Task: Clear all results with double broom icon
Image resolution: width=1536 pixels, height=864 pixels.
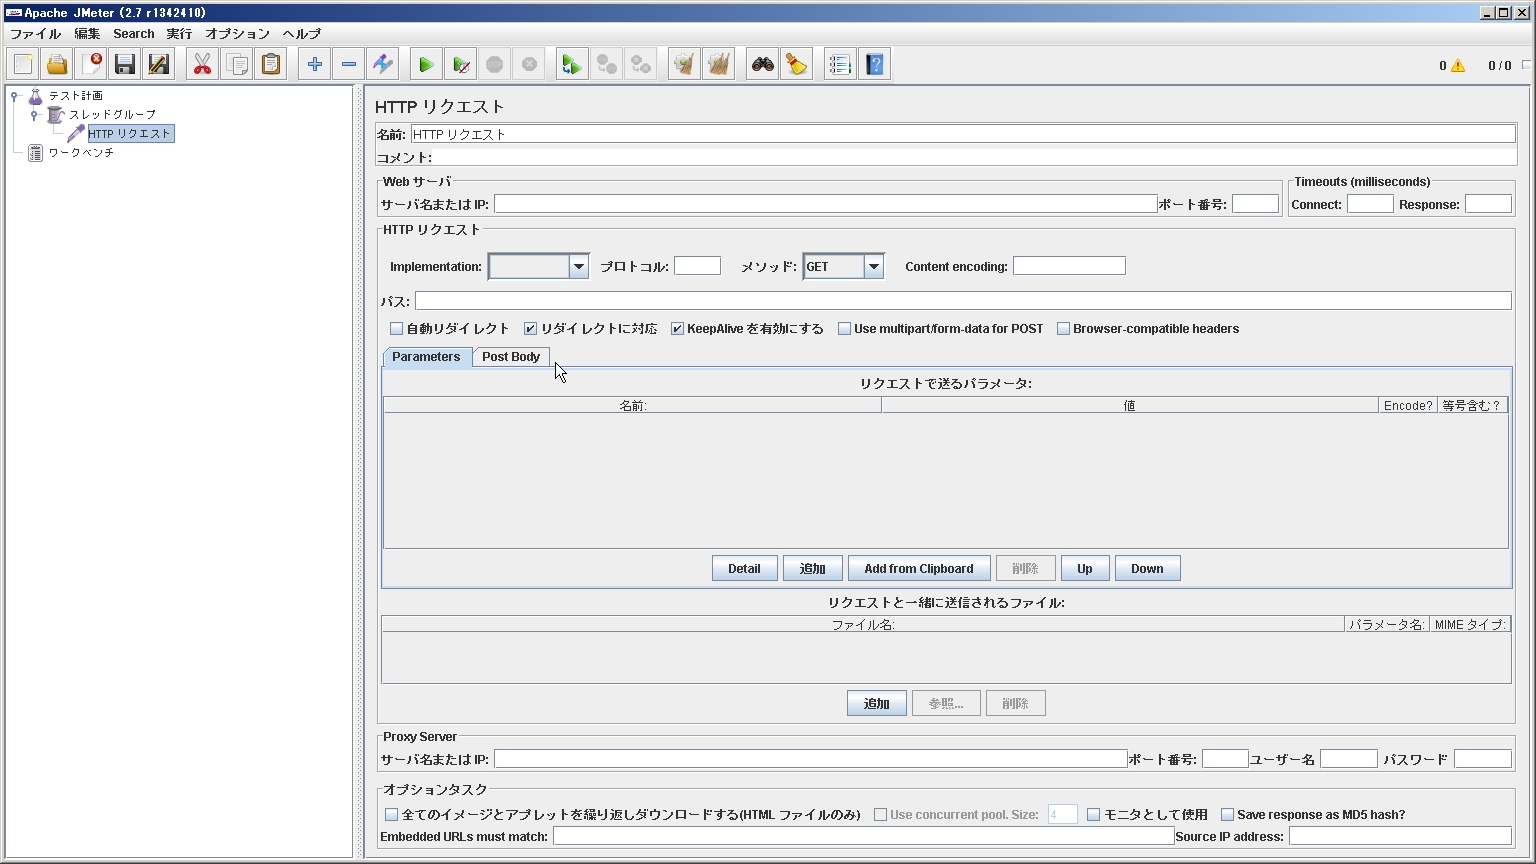Action: [718, 65]
